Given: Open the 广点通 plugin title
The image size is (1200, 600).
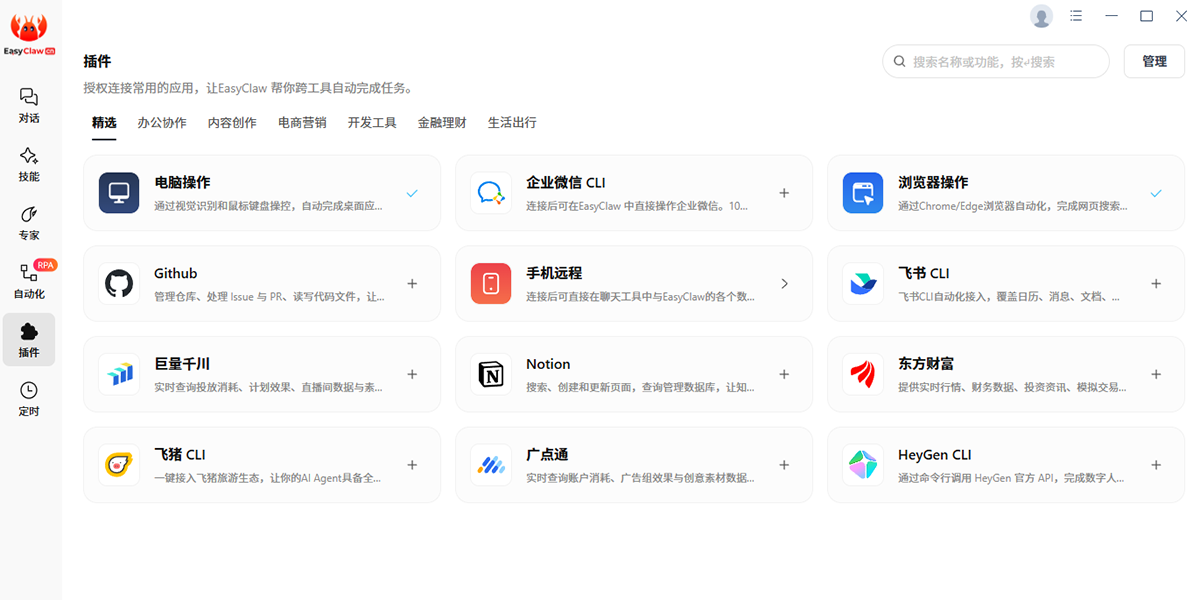Looking at the screenshot, I should pos(547,455).
